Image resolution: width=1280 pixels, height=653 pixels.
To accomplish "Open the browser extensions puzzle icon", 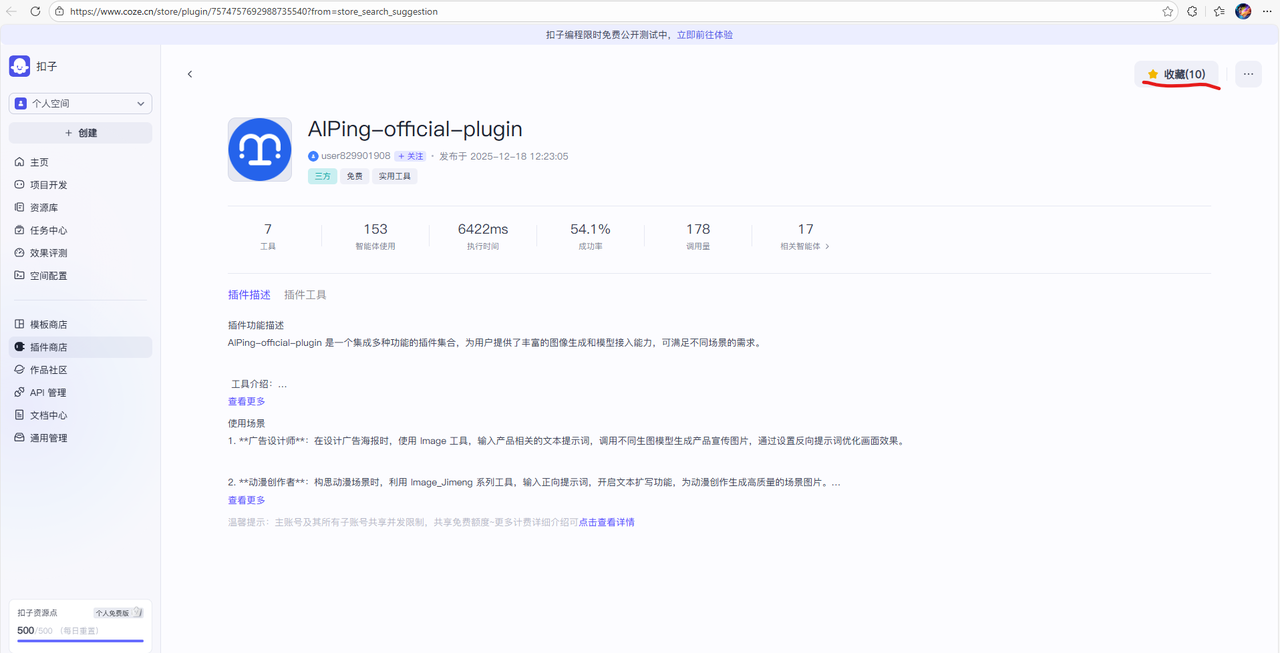I will click(1192, 11).
